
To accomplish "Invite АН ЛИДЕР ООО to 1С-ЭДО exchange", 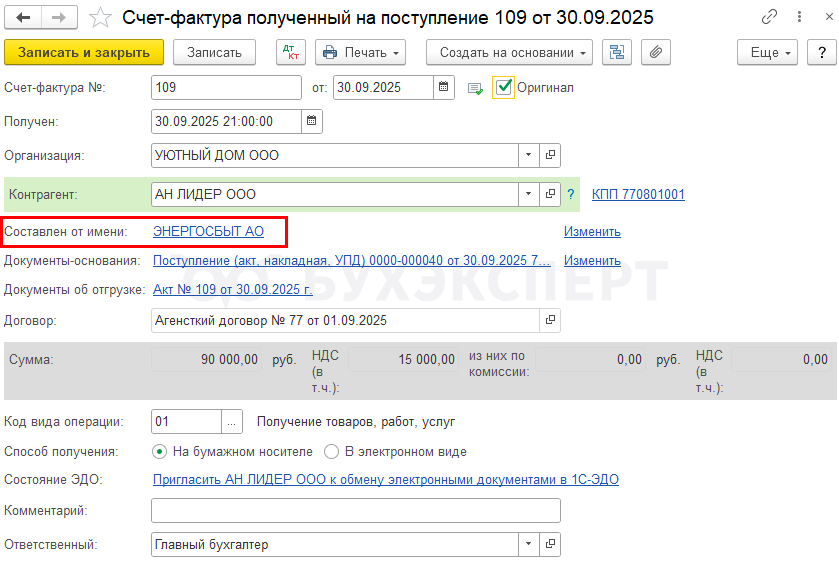I will point(386,479).
